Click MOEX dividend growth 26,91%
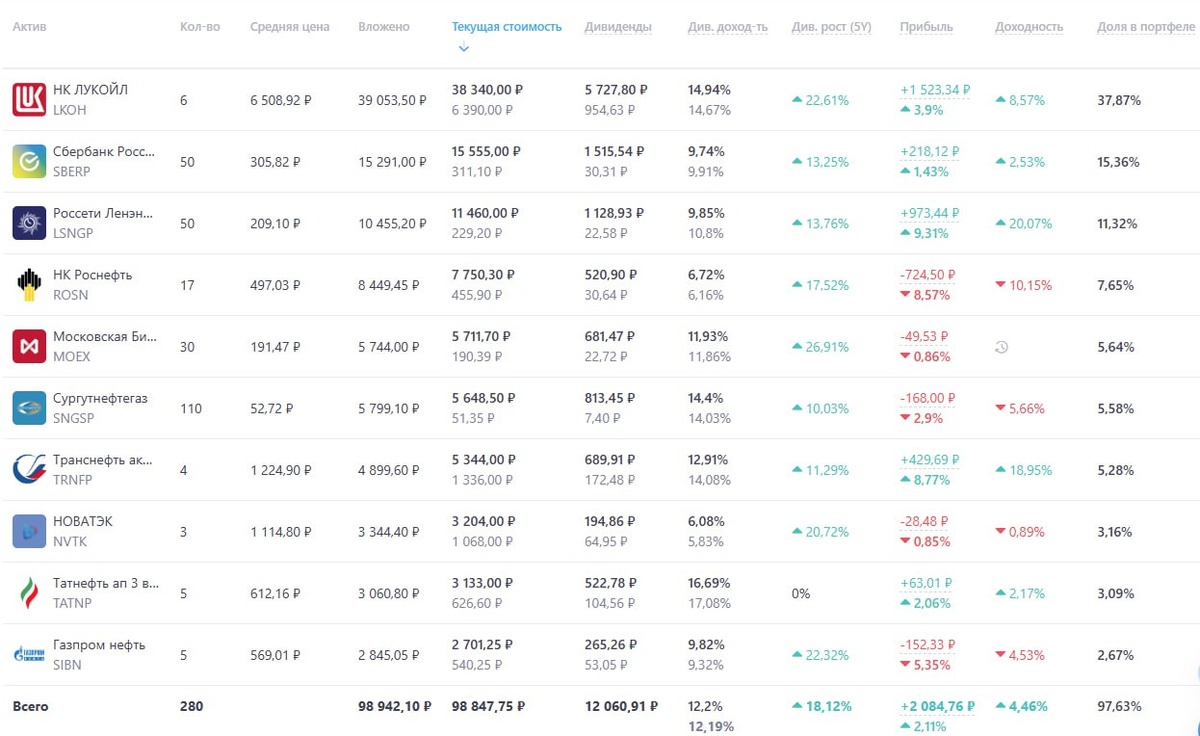This screenshot has width=1200, height=736. [x=820, y=347]
